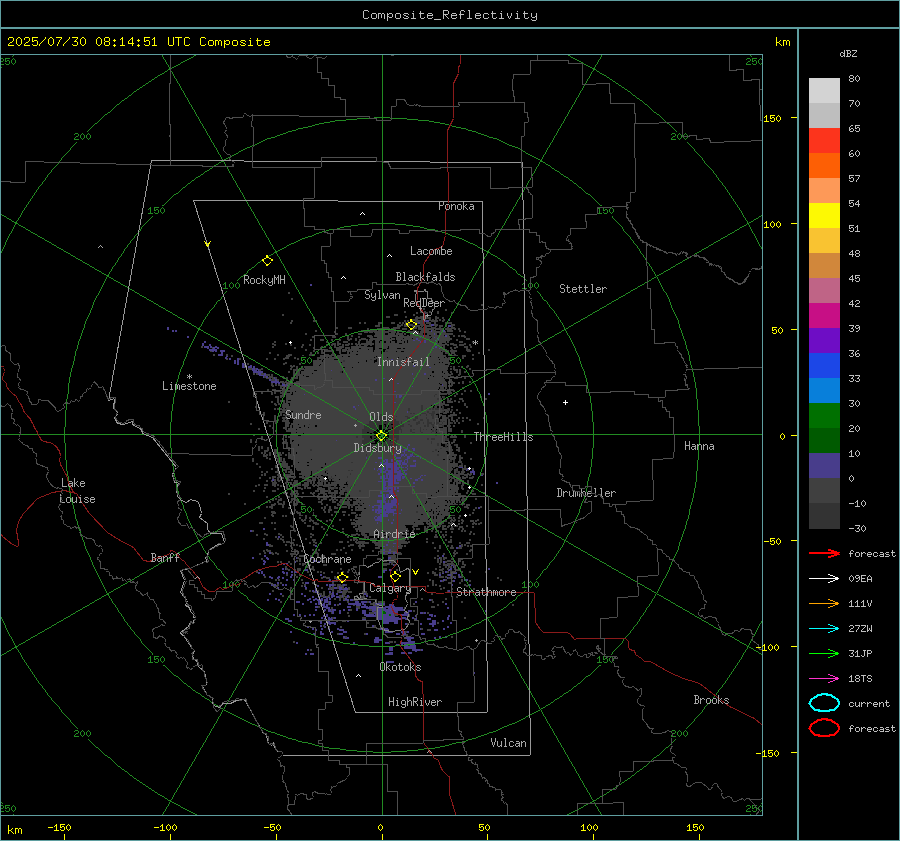Click the green 30 dBZ color swatch
Image resolution: width=900 pixels, height=841 pixels.
[824, 415]
